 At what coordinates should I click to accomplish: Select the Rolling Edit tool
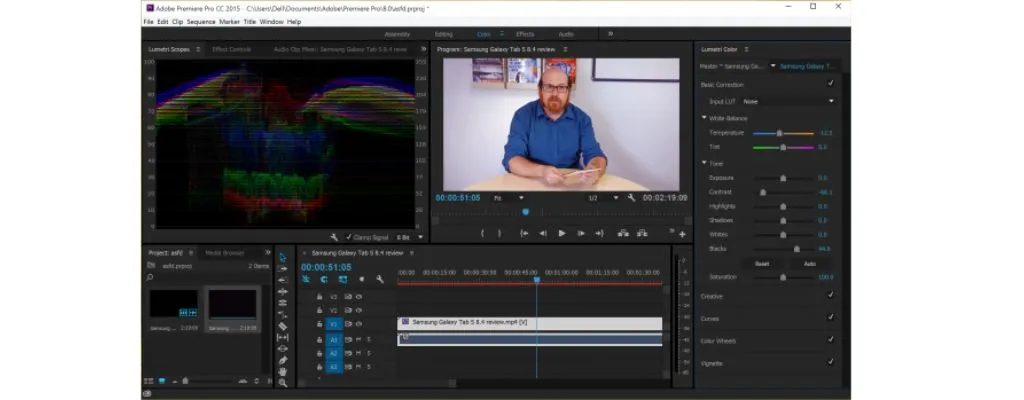tap(283, 292)
